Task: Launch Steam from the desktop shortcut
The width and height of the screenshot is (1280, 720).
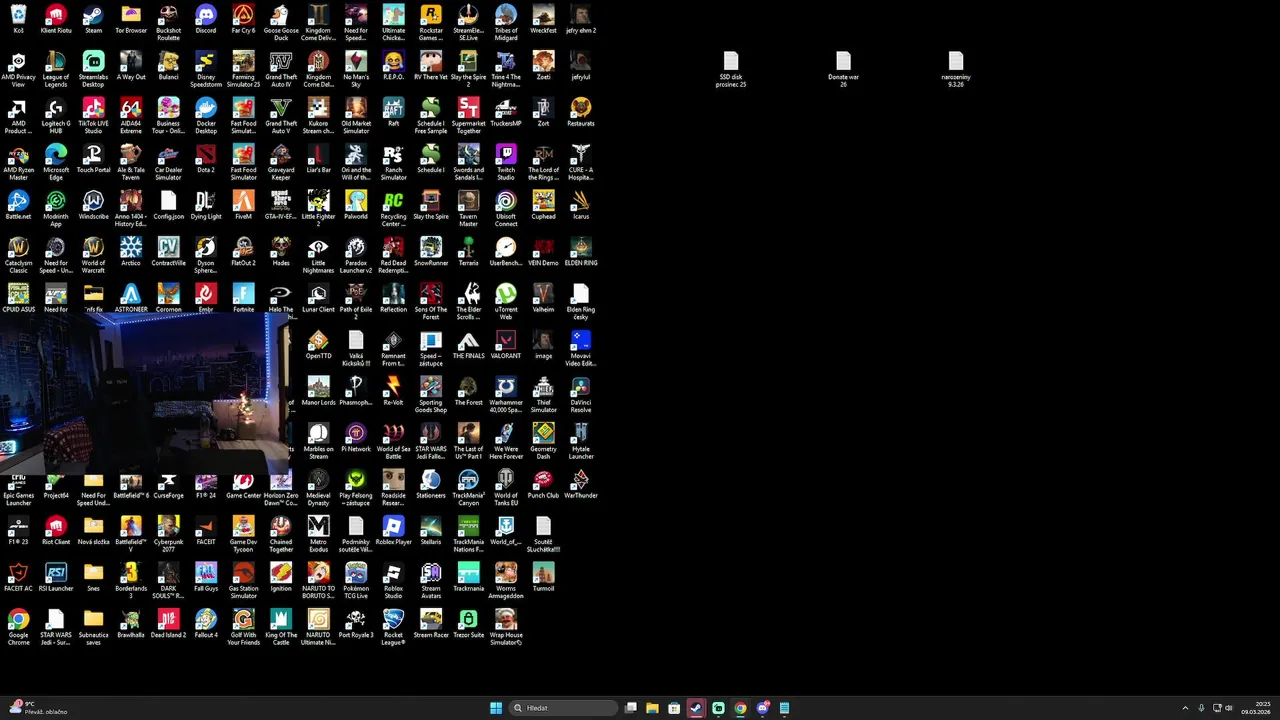Action: [x=93, y=19]
